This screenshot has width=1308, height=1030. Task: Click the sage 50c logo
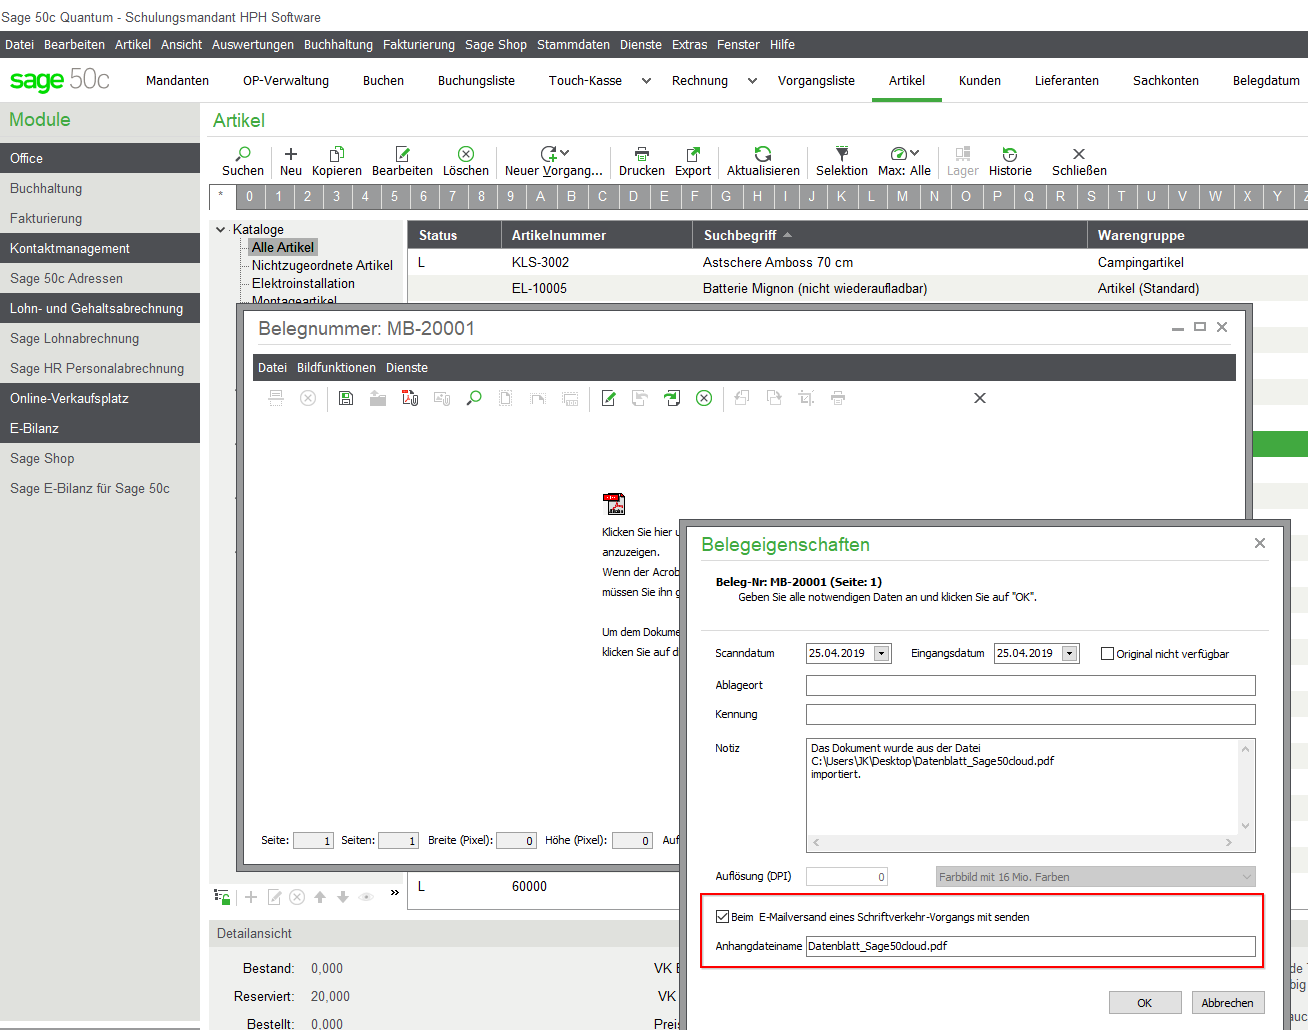pyautogui.click(x=60, y=80)
